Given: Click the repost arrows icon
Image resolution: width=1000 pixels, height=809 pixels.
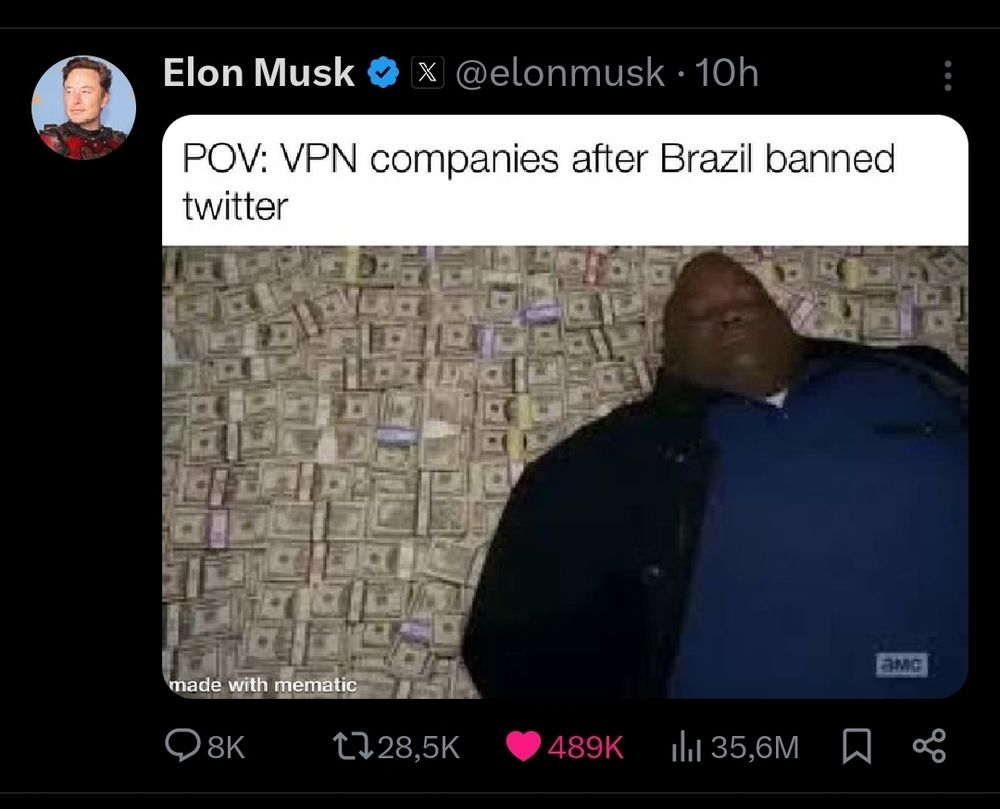Looking at the screenshot, I should tap(353, 746).
